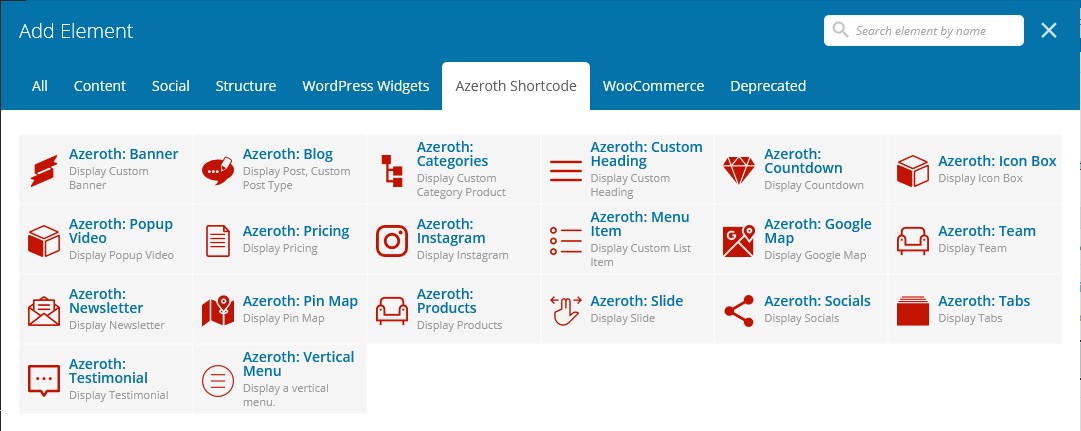Click the Instagram camera icon
The image size is (1081, 431).
[392, 241]
